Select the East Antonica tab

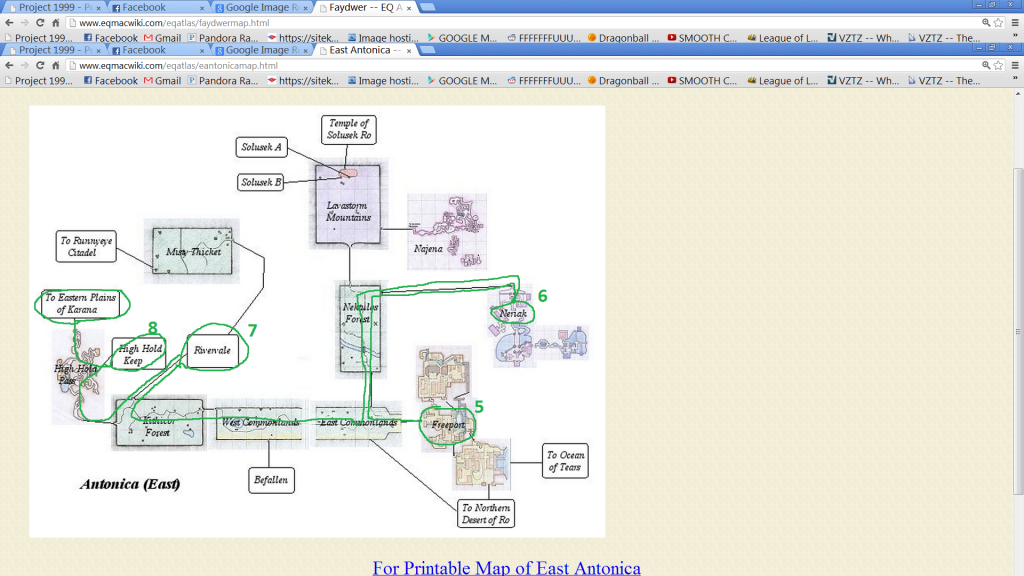[x=364, y=50]
